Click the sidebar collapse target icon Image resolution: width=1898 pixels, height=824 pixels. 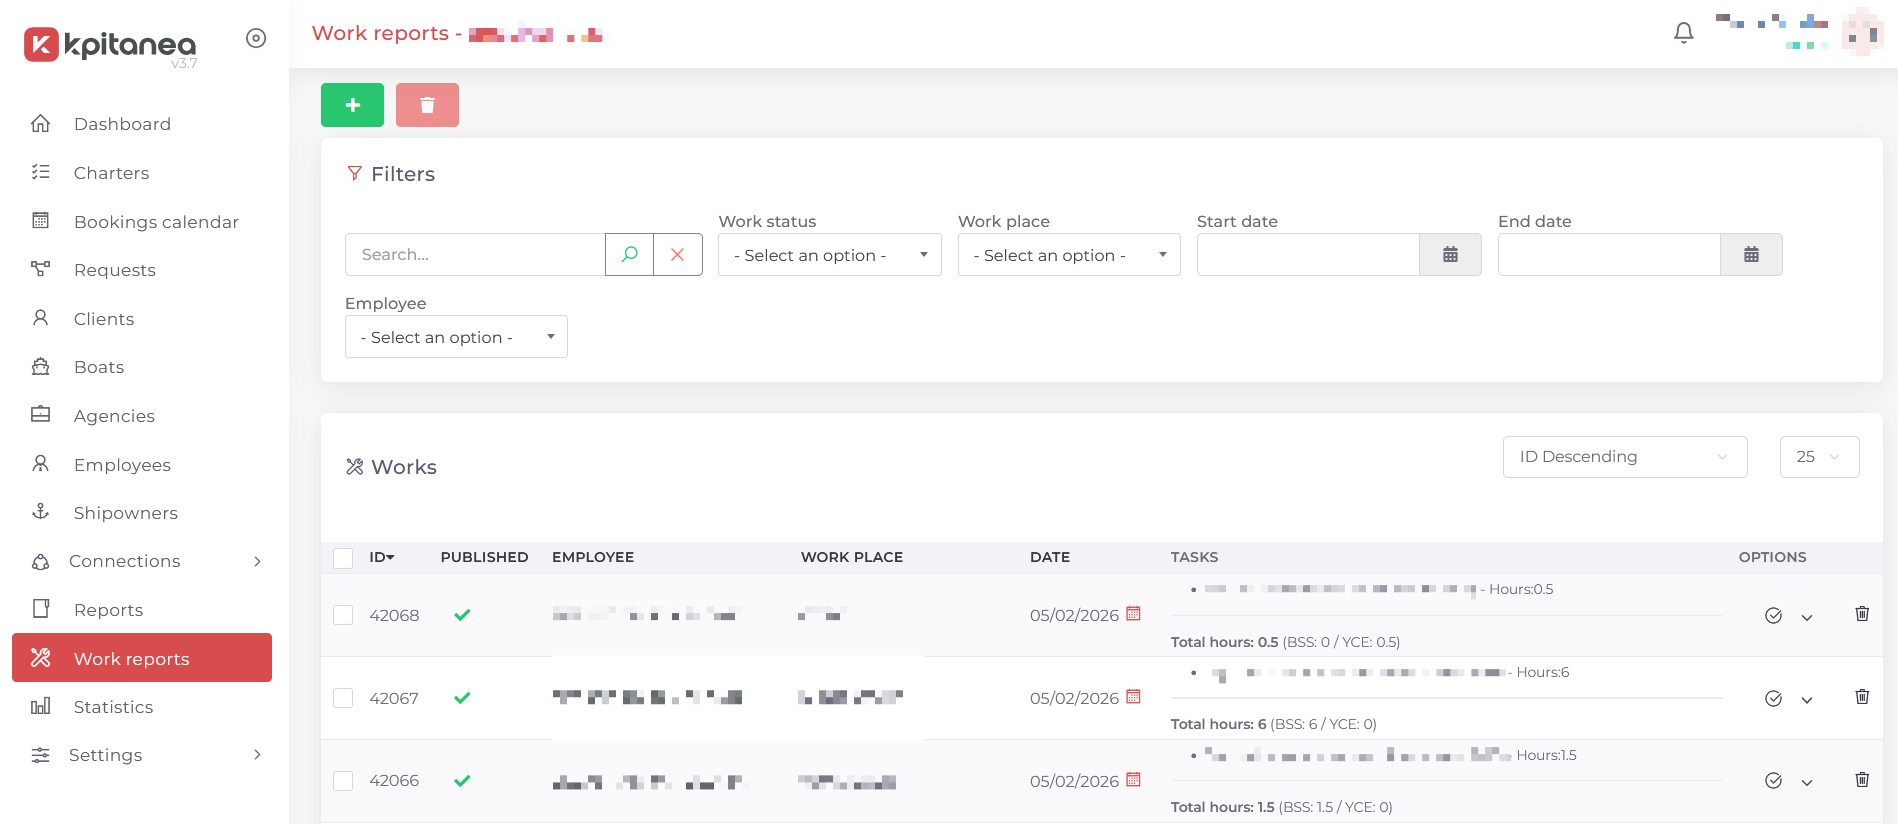pos(256,38)
